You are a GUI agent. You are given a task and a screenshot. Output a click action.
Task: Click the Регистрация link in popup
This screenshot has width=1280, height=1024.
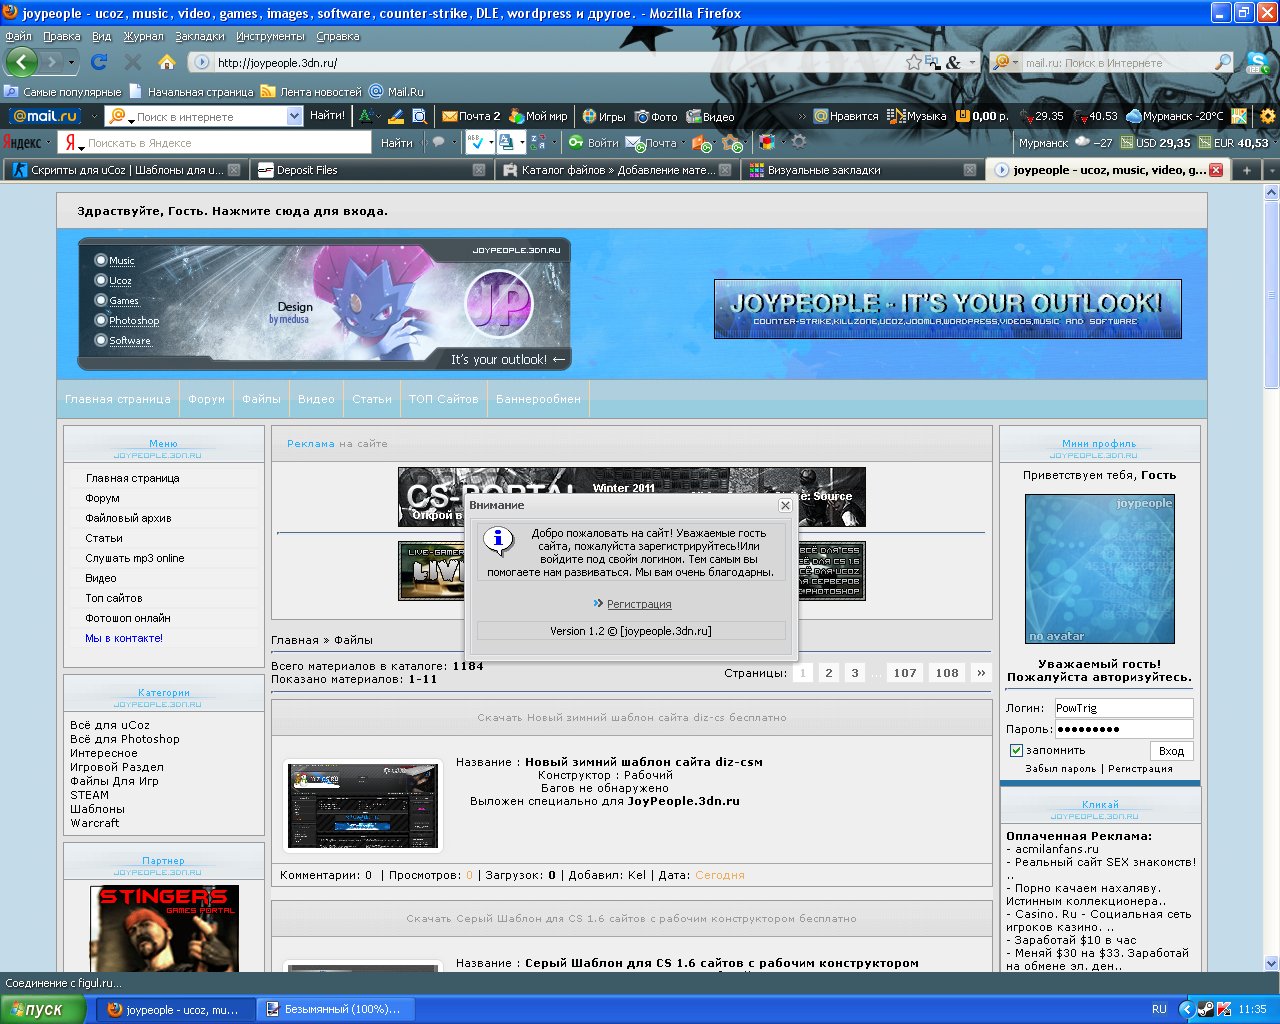coord(639,604)
